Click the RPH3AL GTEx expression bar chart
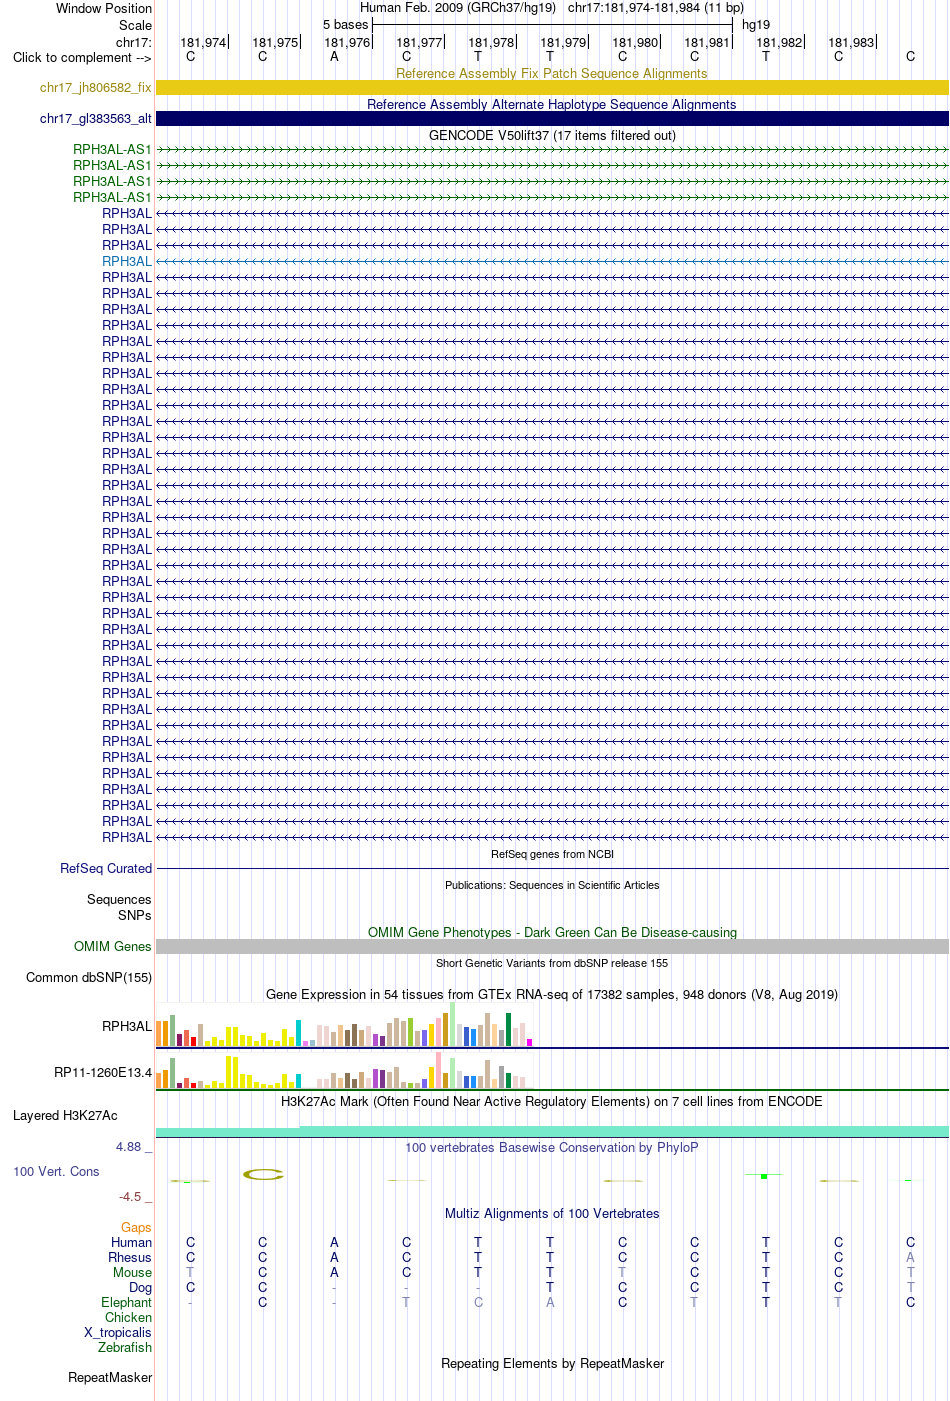The image size is (950, 1401). coord(345,1024)
